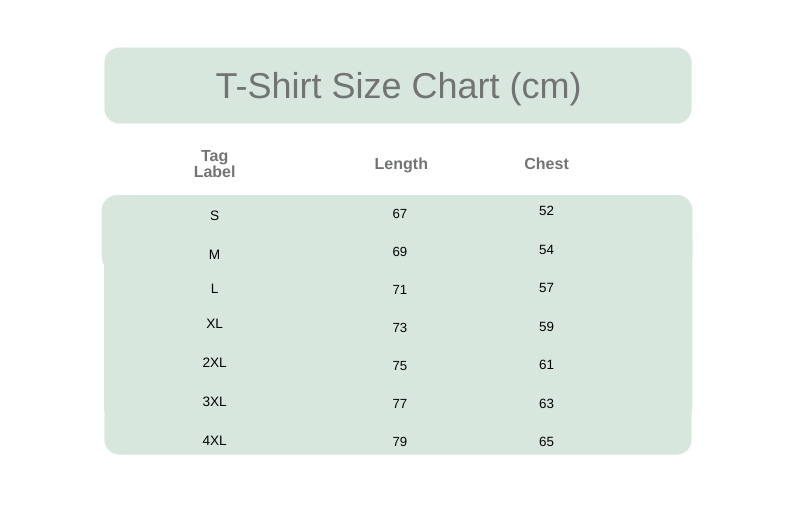Click the 4XL size label

[x=214, y=440]
